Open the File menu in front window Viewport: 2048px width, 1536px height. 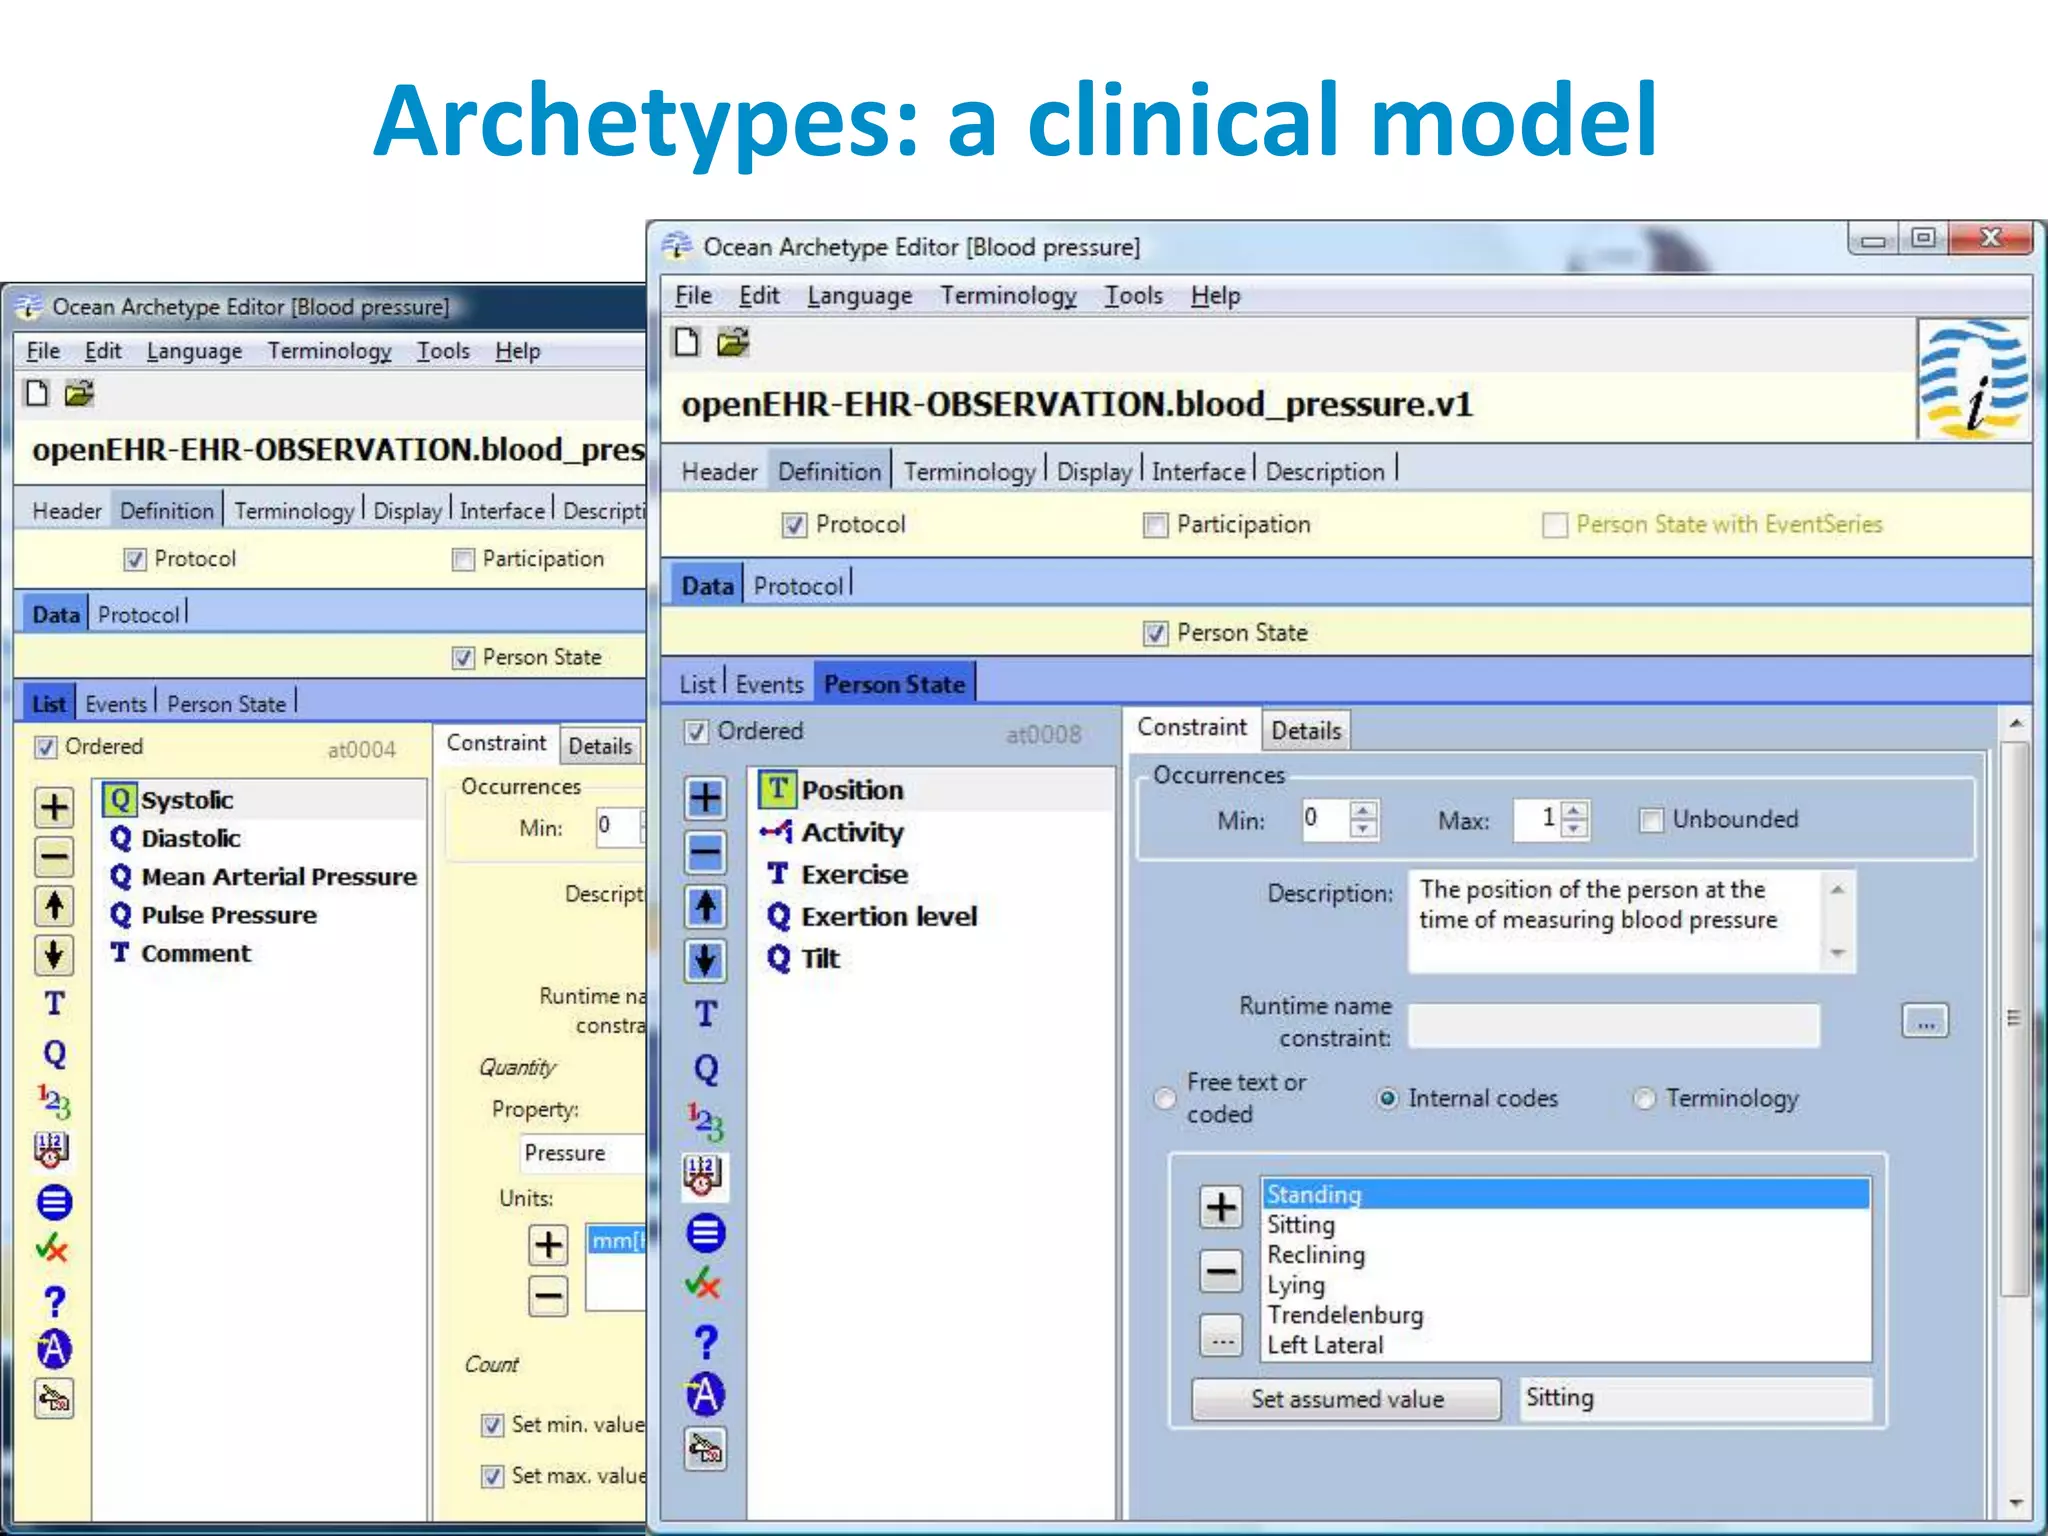click(693, 296)
